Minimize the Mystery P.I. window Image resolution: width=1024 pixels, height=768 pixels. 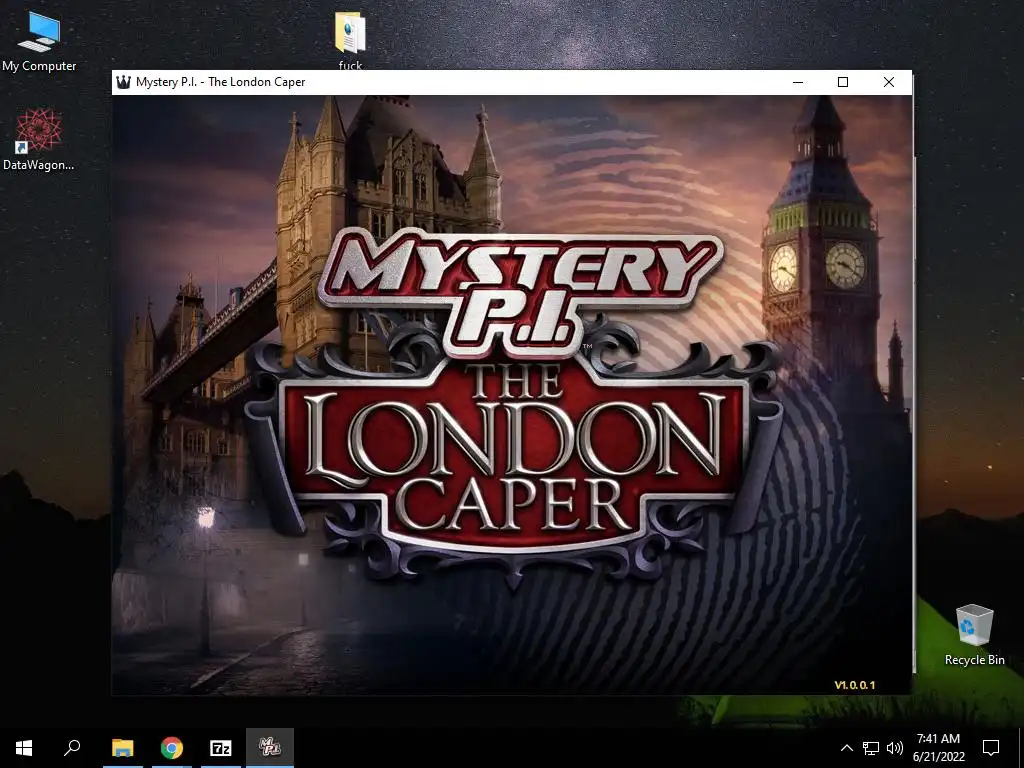798,82
